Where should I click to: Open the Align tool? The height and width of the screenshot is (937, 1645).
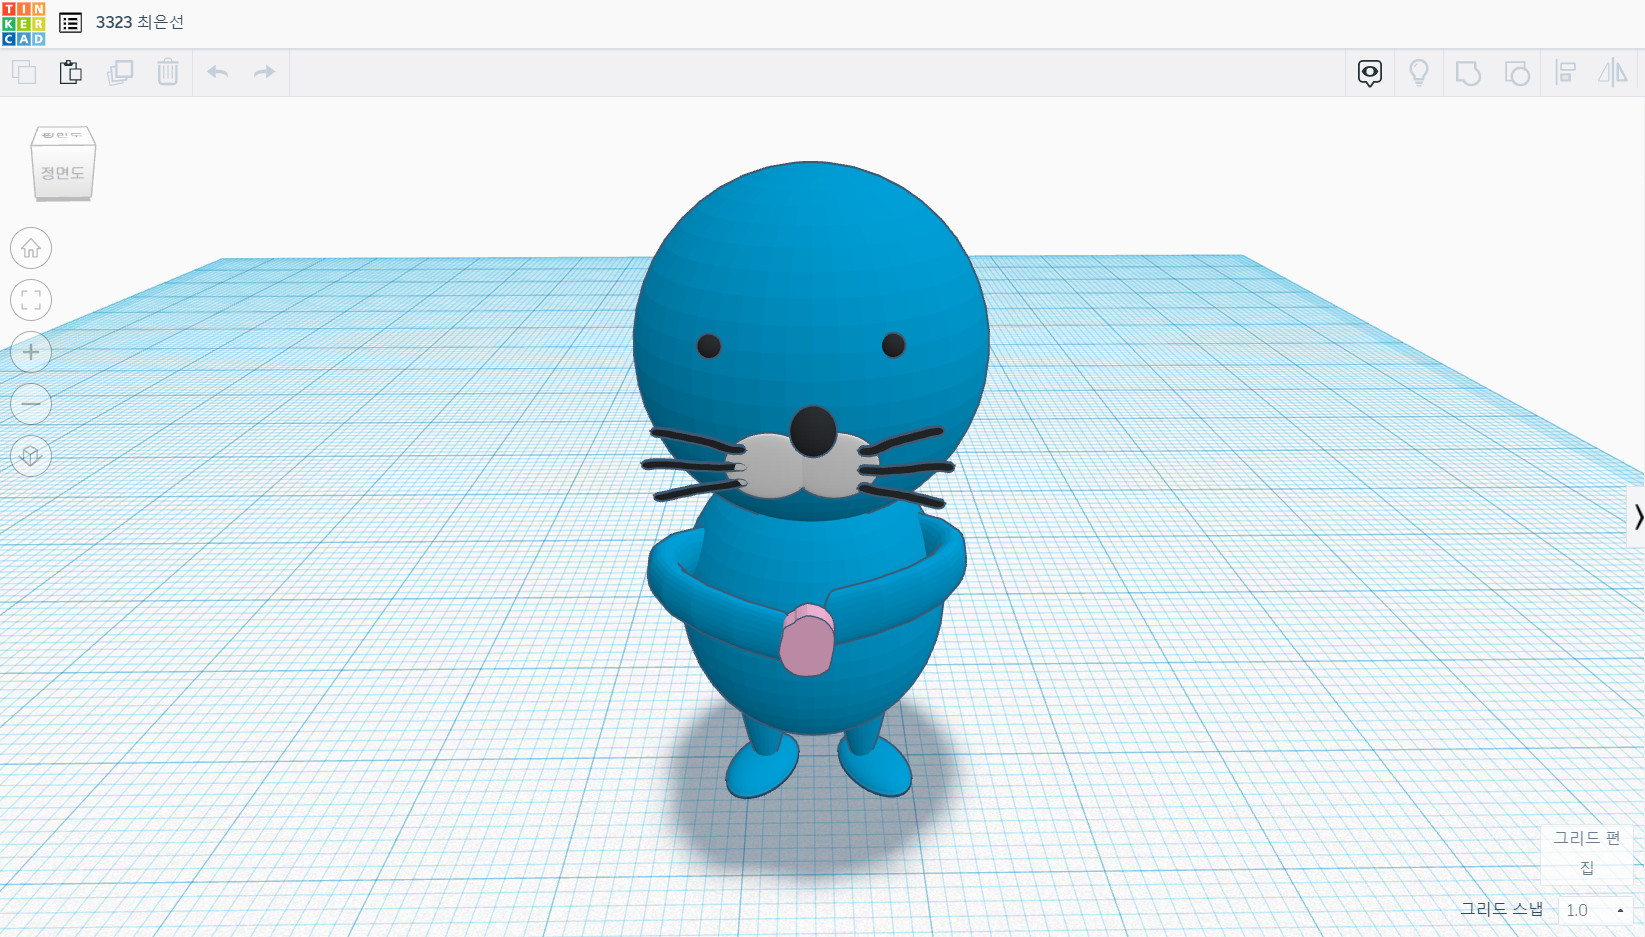(x=1566, y=72)
